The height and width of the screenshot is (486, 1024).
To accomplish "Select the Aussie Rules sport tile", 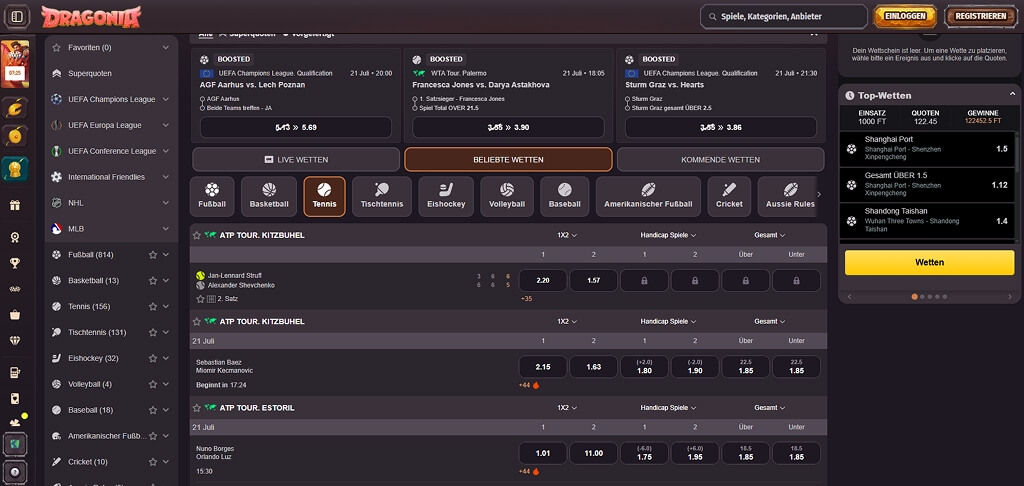I will tap(790, 197).
